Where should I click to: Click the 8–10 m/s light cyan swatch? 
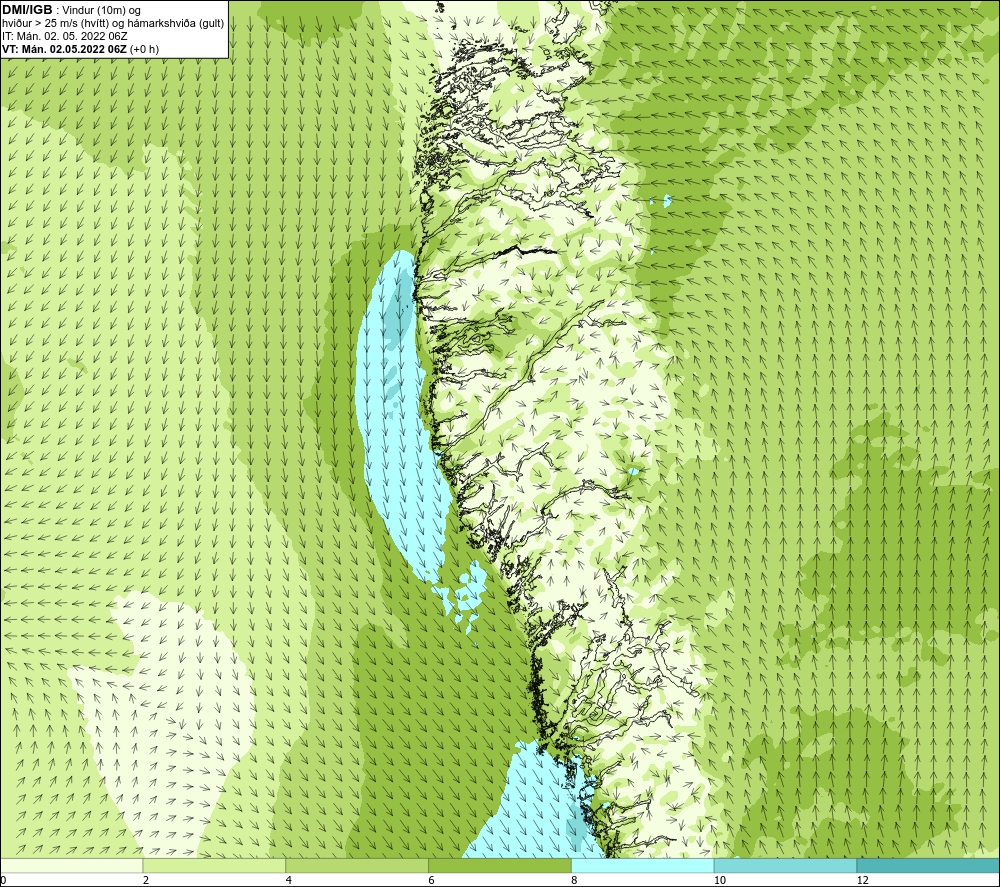pos(643,866)
